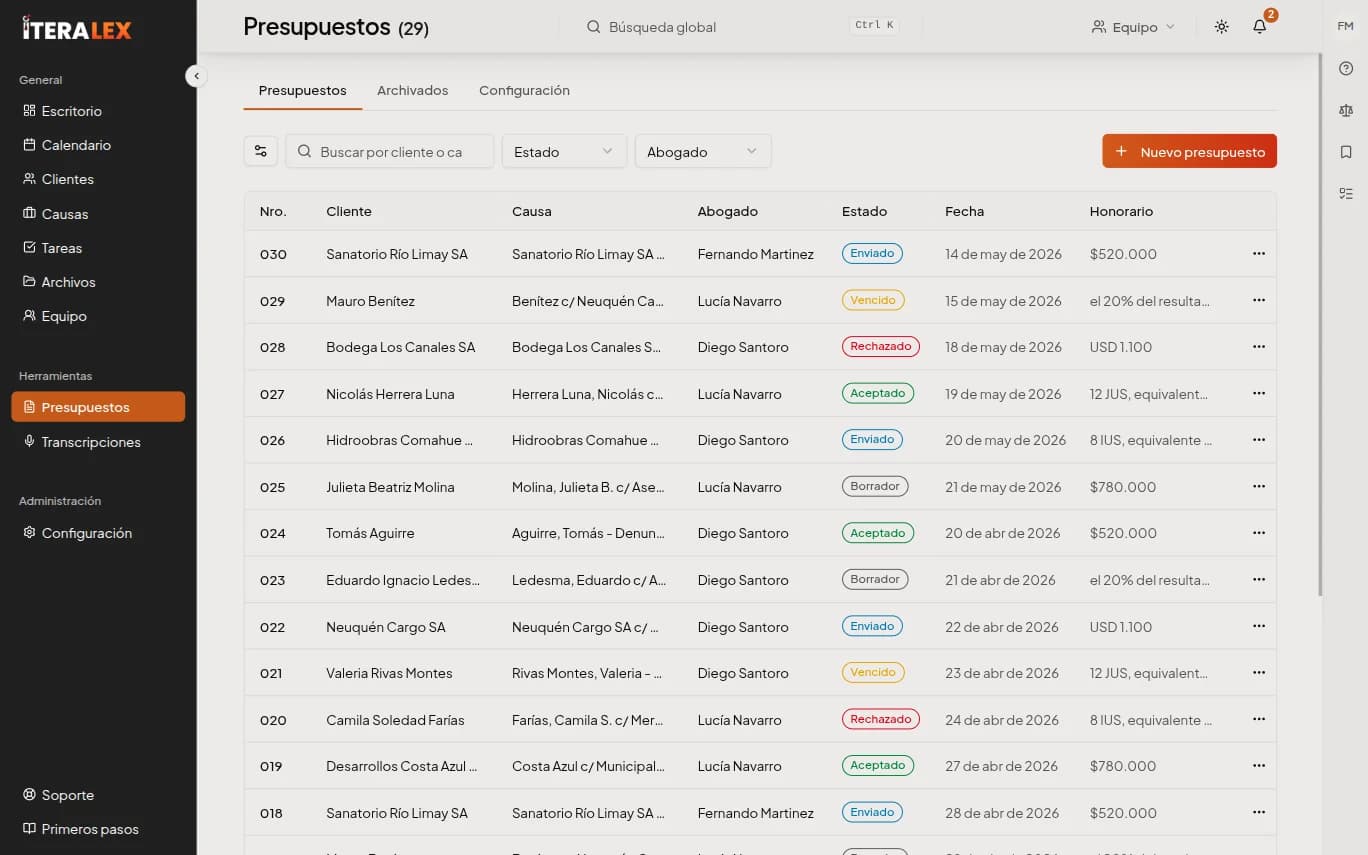Select client Valeria Rivas Montes
The height and width of the screenshot is (855, 1368).
(389, 673)
